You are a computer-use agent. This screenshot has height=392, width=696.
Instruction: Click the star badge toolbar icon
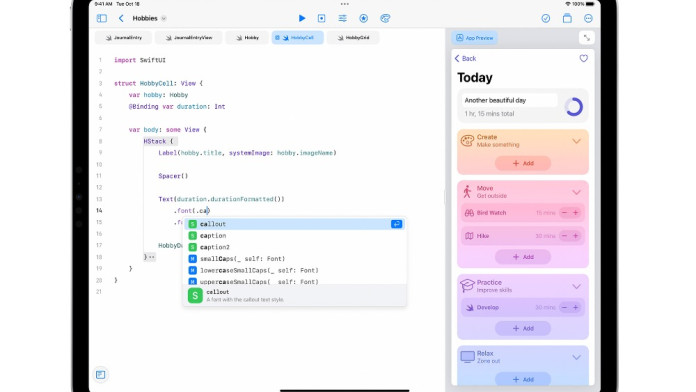(364, 18)
